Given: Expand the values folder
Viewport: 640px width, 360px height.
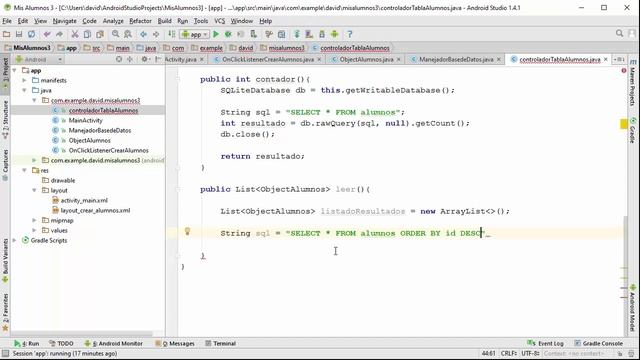Looking at the screenshot, I should pos(34,231).
